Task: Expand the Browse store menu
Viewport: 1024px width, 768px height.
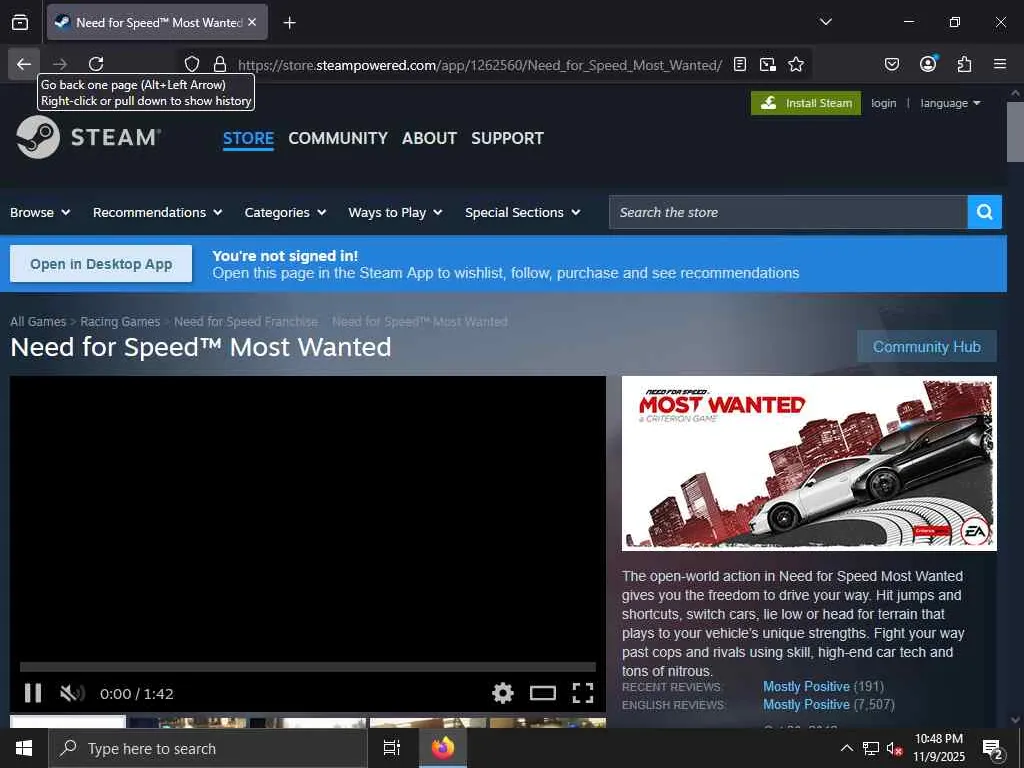Action: pos(40,212)
